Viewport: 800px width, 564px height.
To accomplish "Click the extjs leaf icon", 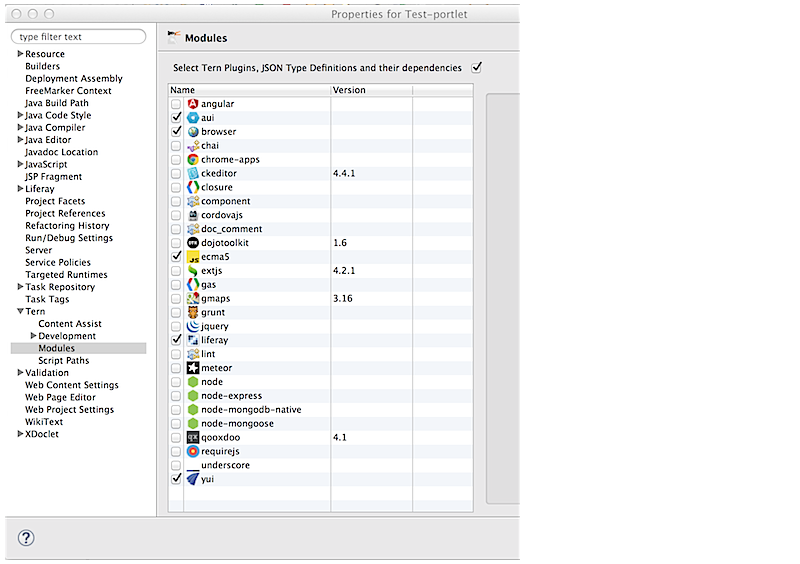I will click(x=193, y=271).
